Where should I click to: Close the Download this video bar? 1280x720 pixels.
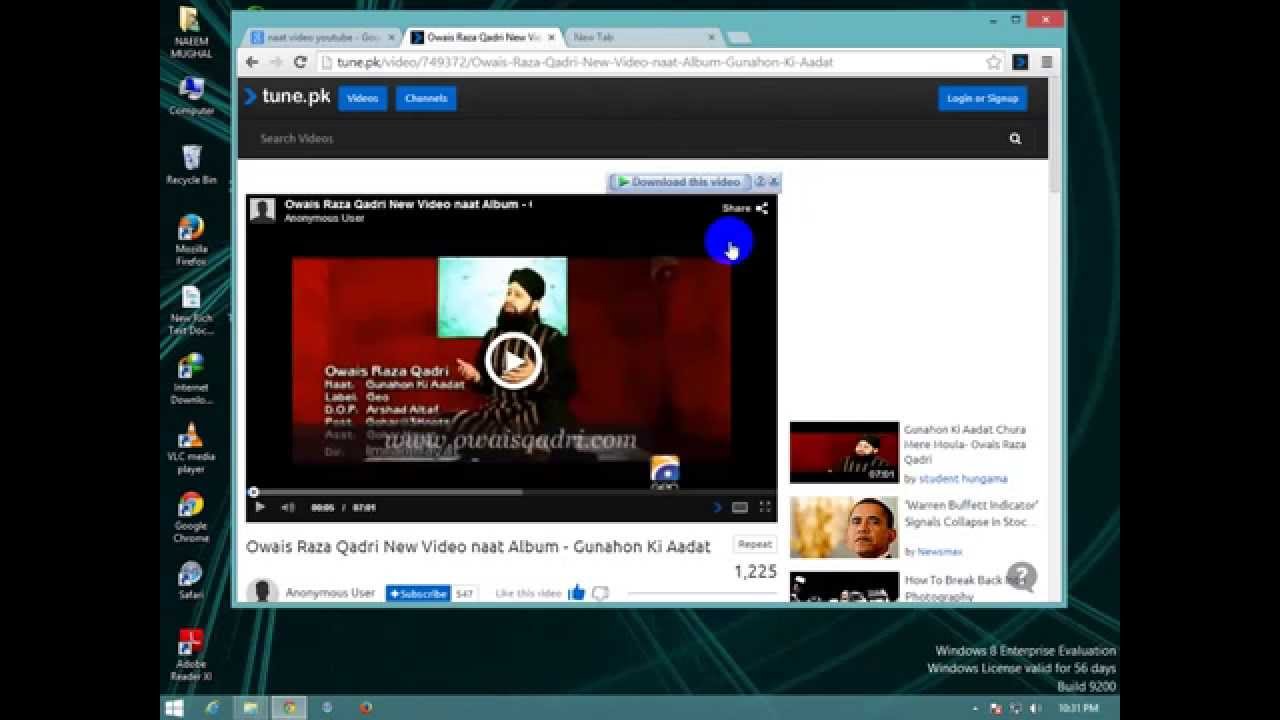coord(774,182)
